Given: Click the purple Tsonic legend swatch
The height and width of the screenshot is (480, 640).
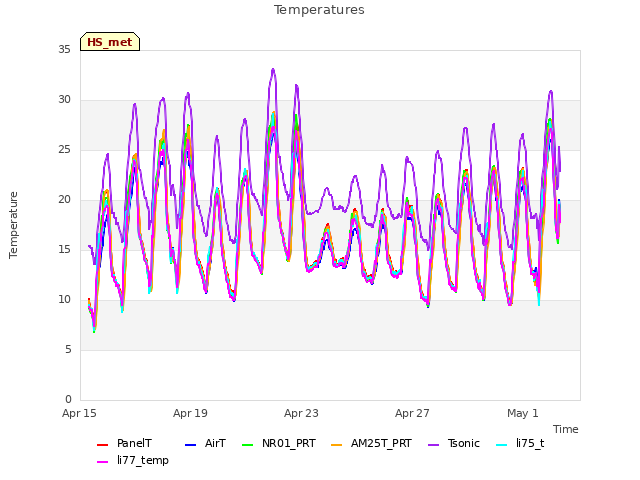Looking at the screenshot, I should coord(433,444).
